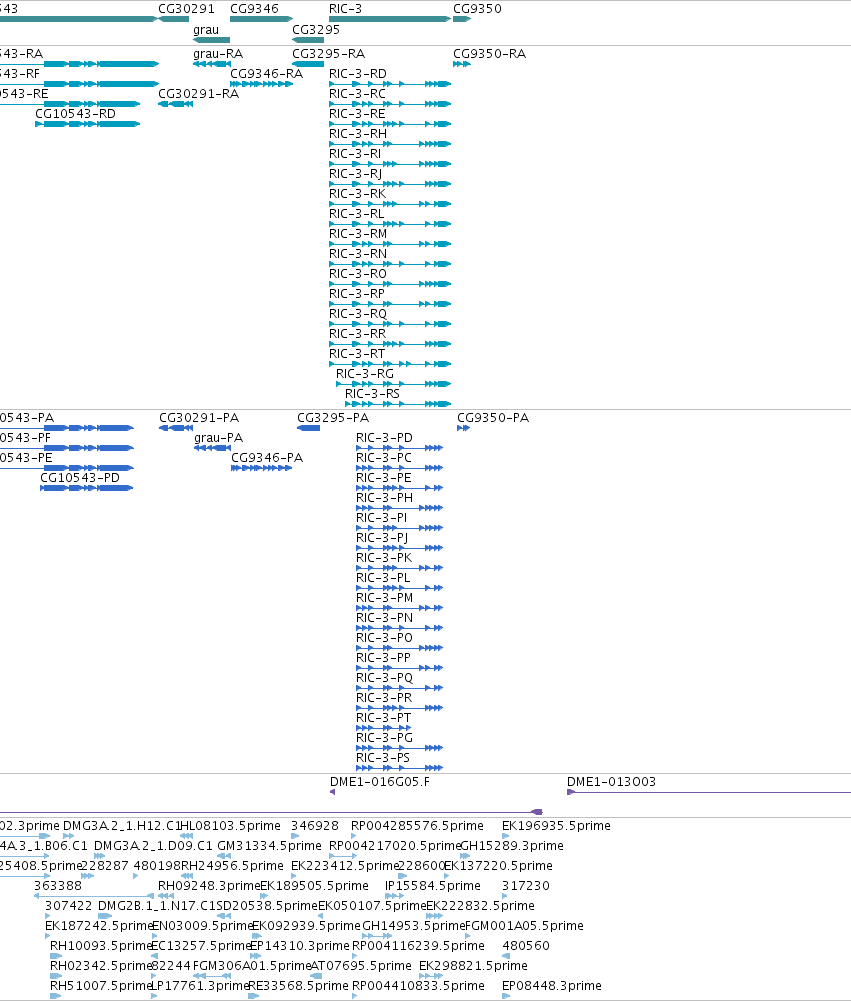Click the RIC-3-PT protein label
The image size is (851, 1001).
click(384, 718)
